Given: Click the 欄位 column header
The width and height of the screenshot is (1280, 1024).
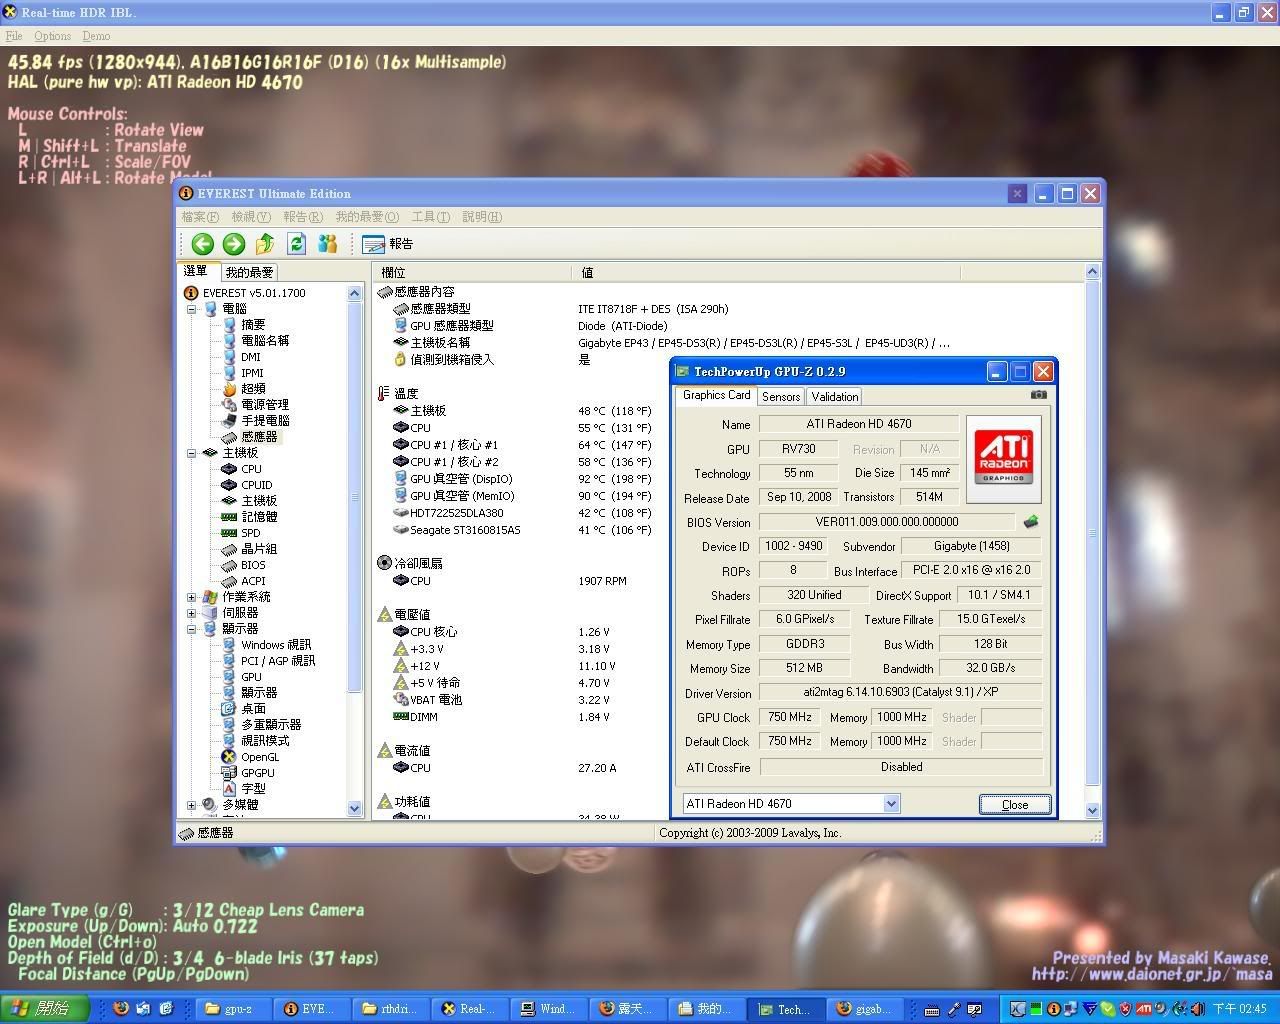Looking at the screenshot, I should [x=472, y=272].
